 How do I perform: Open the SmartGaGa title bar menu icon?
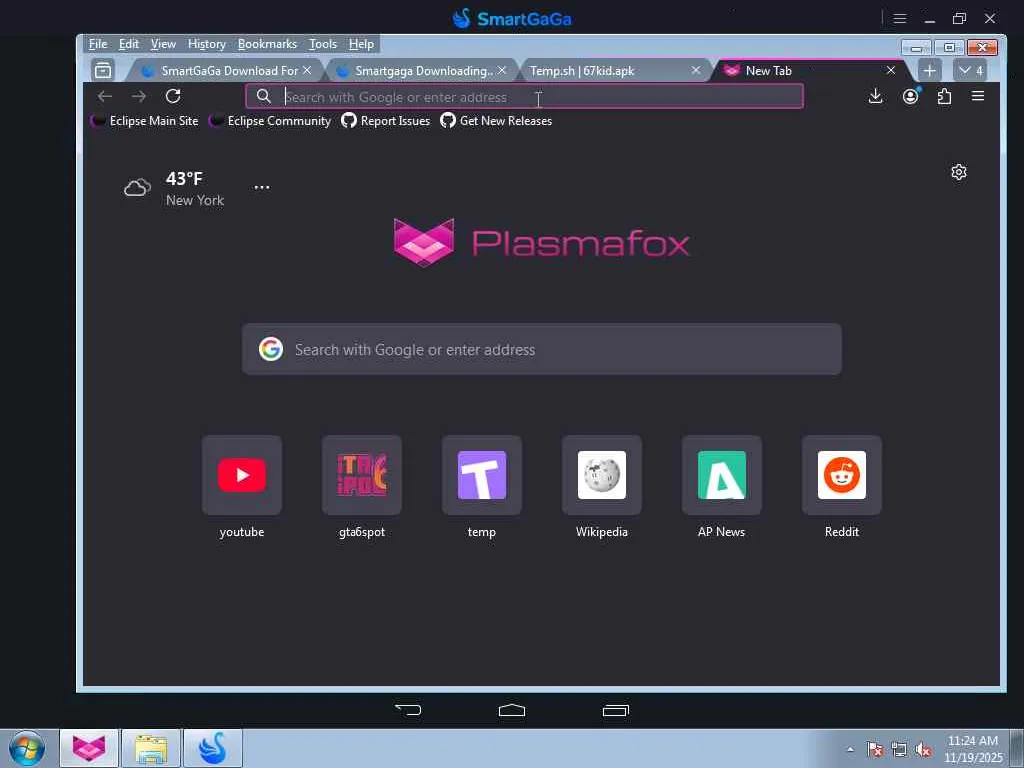[900, 19]
